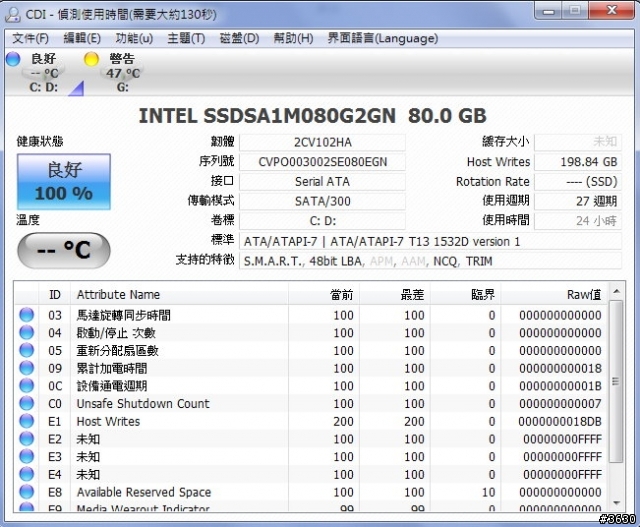Open the 功能(u) menu

coord(134,38)
